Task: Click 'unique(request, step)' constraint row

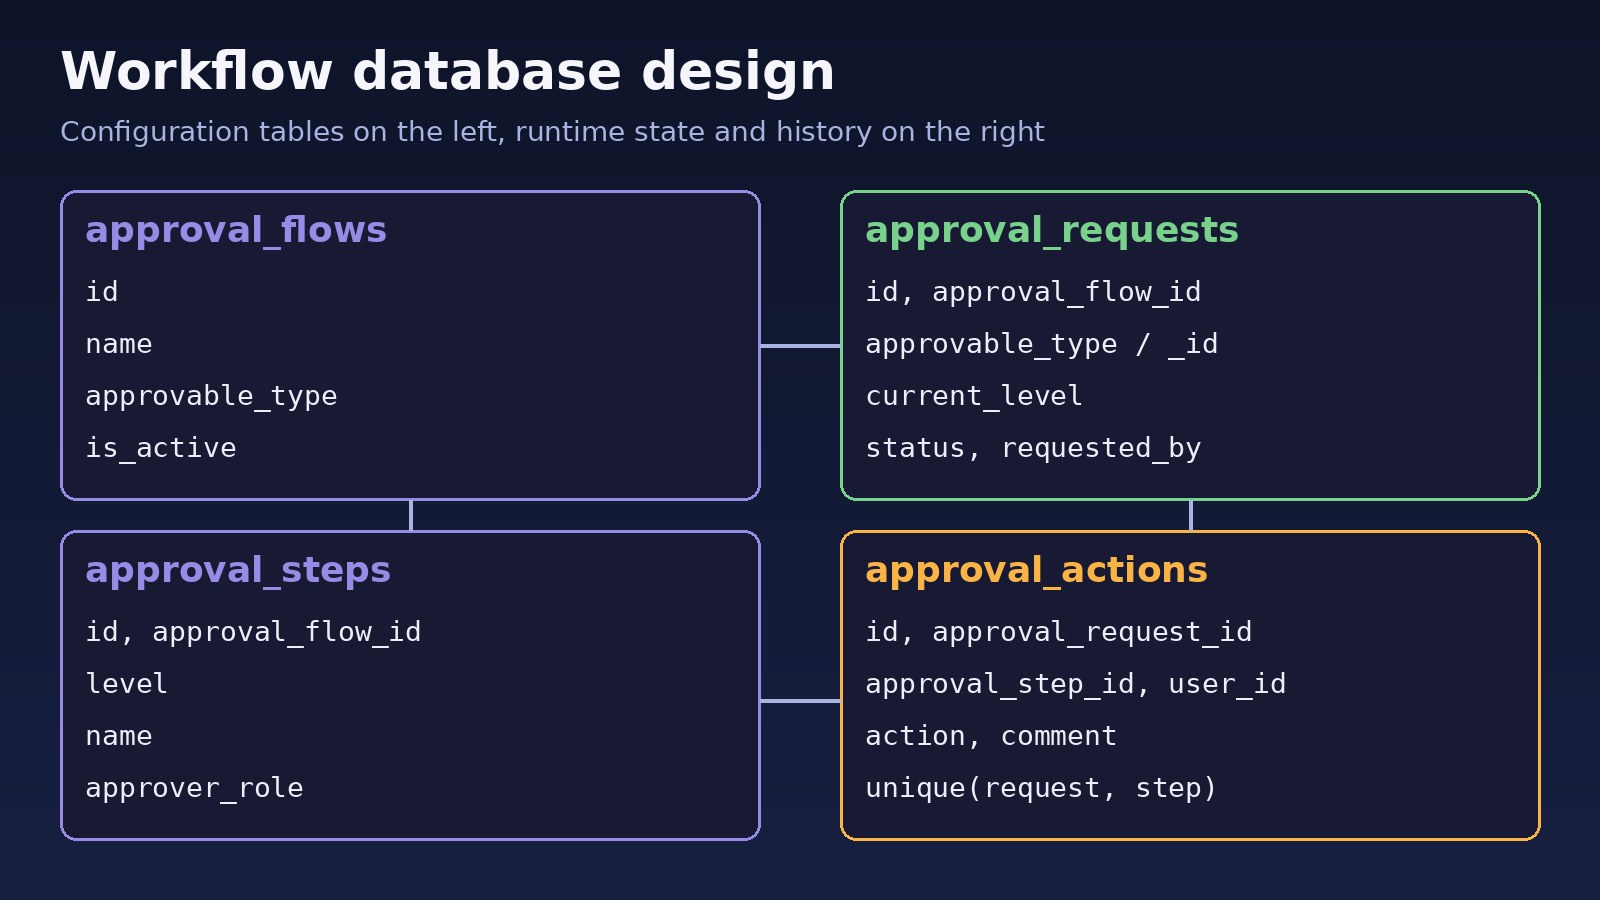Action: tap(1041, 789)
